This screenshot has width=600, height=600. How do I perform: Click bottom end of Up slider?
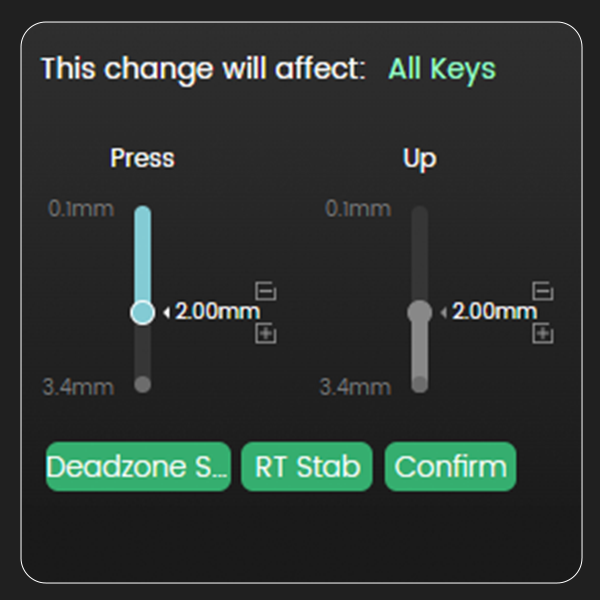point(420,383)
